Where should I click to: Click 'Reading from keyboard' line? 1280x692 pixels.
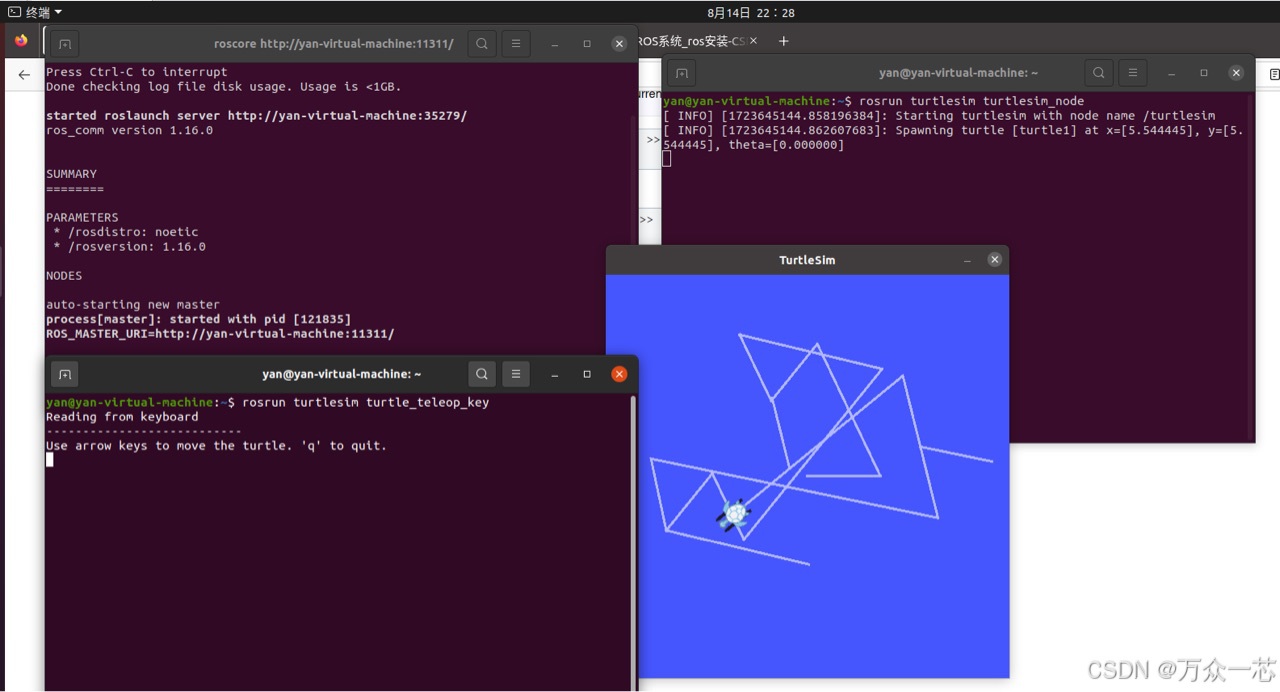122,417
